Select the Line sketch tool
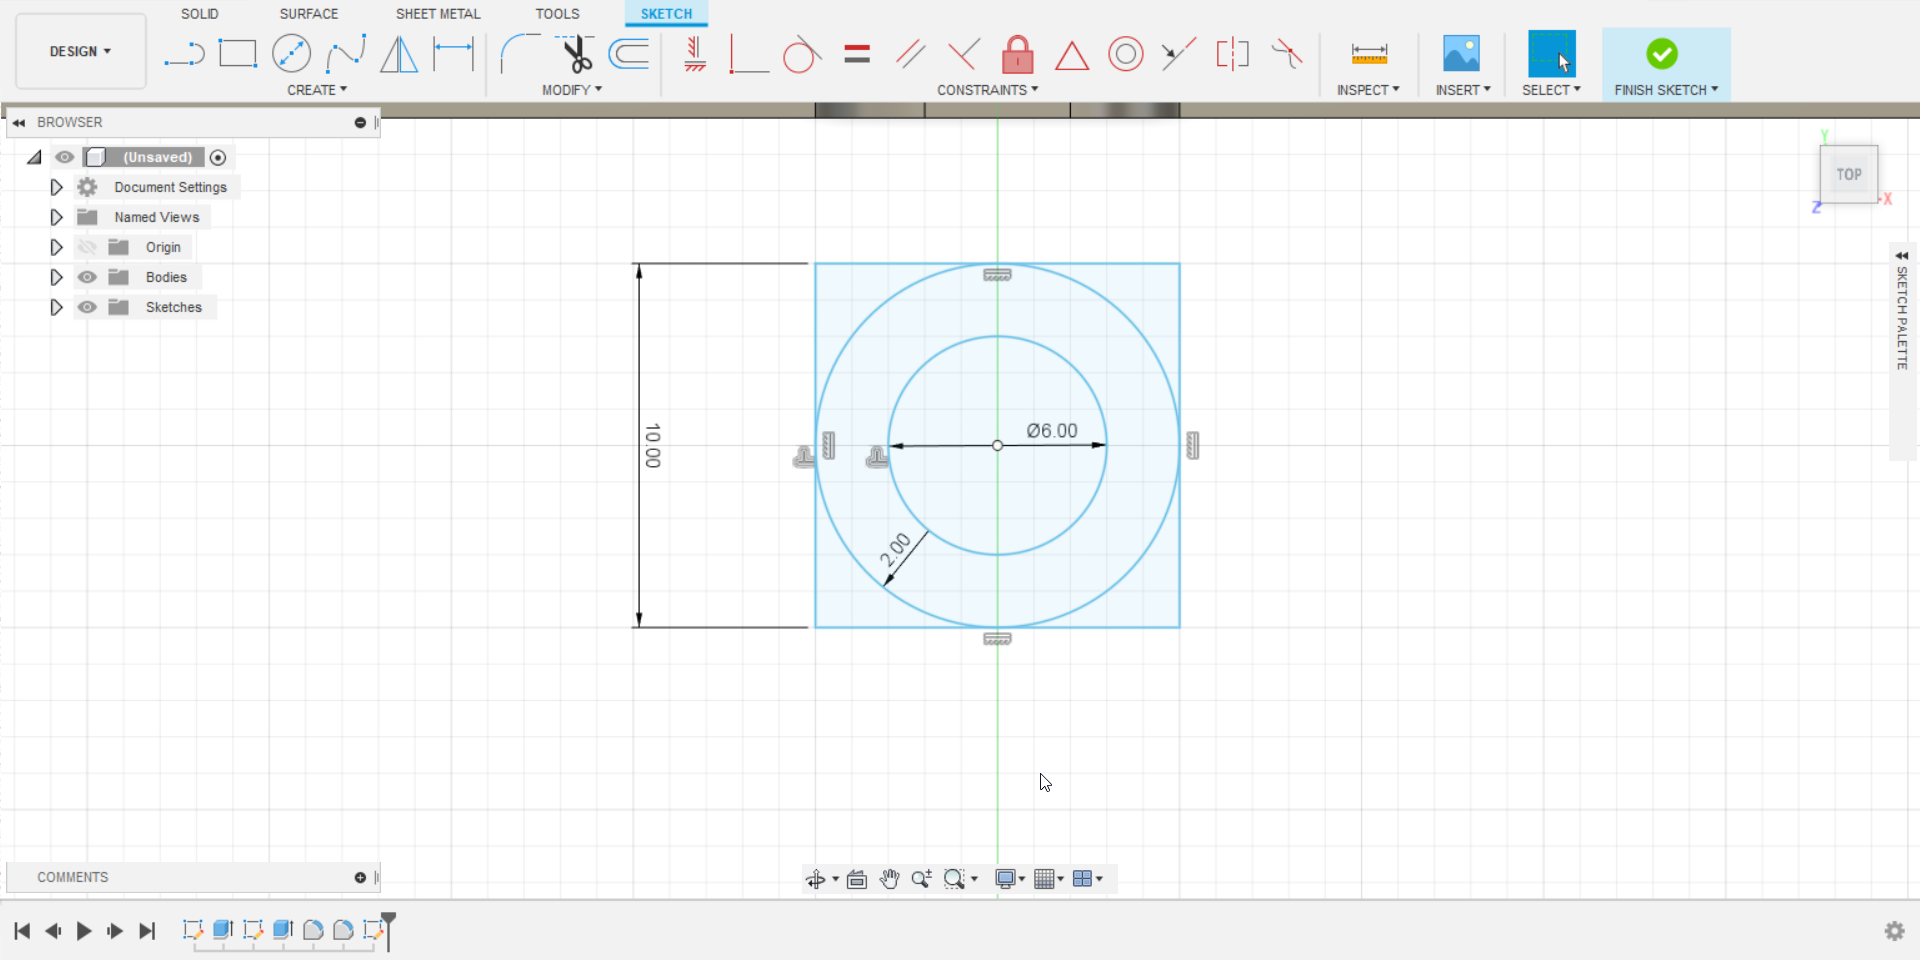The height and width of the screenshot is (960, 1922). (x=184, y=54)
